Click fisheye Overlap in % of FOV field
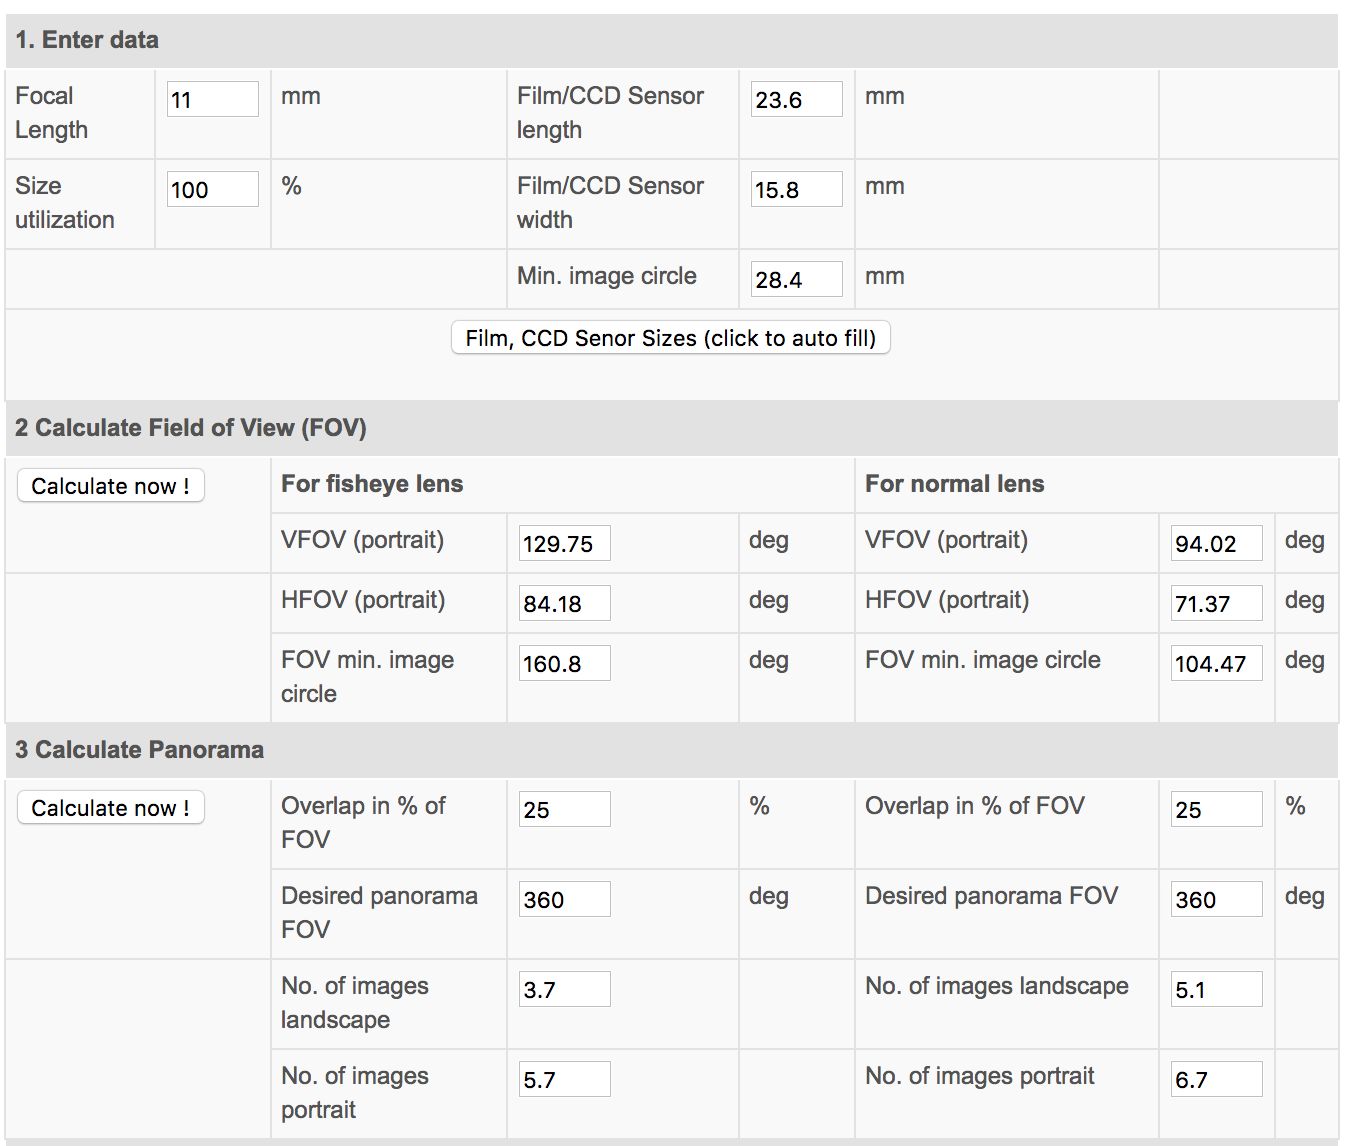Viewport: 1348px width, 1146px height. (x=565, y=809)
